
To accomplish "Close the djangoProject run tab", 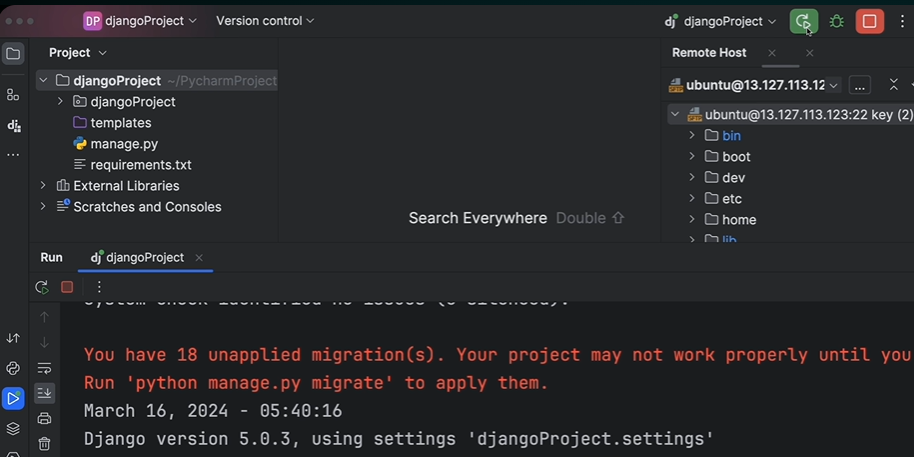I will click(199, 258).
